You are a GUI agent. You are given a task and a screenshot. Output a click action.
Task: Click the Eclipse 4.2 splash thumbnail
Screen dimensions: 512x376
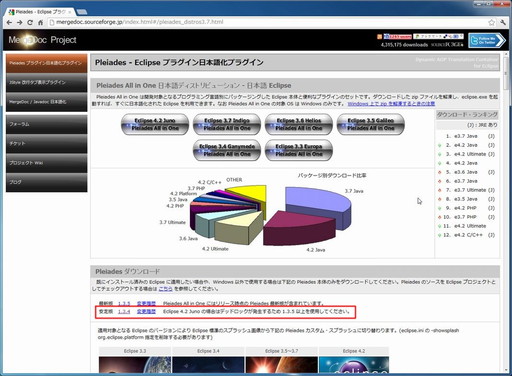pos(354,365)
